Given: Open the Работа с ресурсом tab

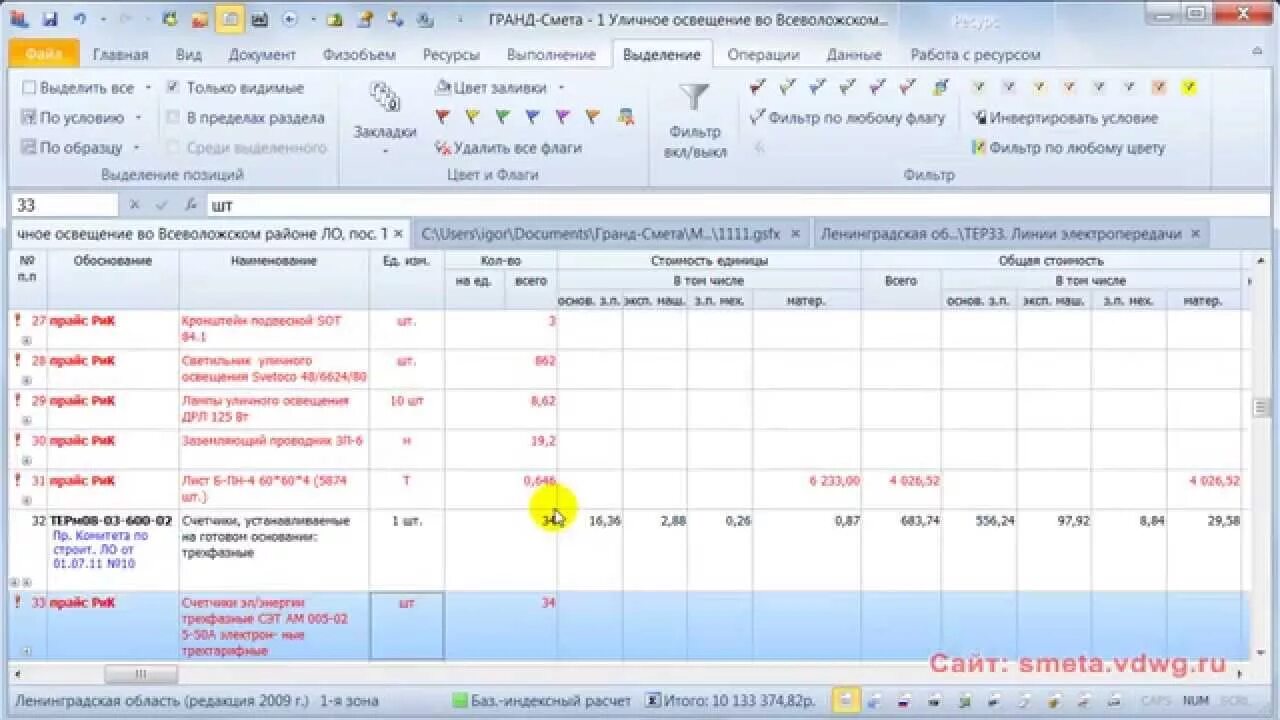Looking at the screenshot, I should coord(975,54).
